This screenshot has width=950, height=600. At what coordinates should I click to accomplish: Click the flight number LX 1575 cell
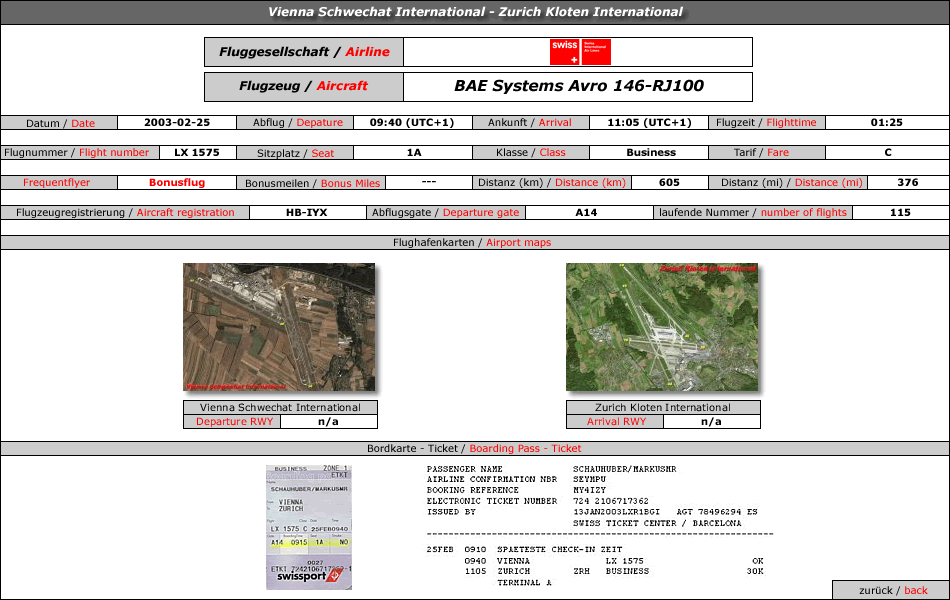pyautogui.click(x=197, y=153)
